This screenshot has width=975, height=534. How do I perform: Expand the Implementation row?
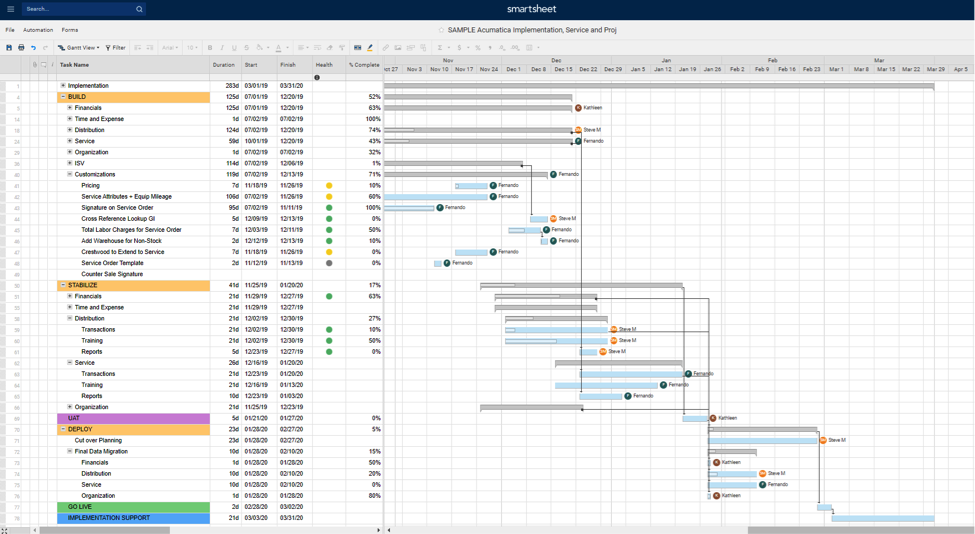[x=63, y=85]
